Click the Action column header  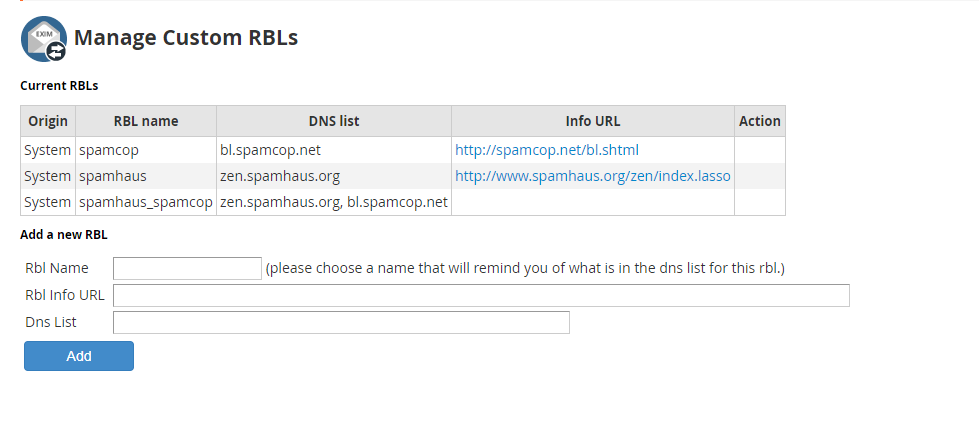click(760, 121)
